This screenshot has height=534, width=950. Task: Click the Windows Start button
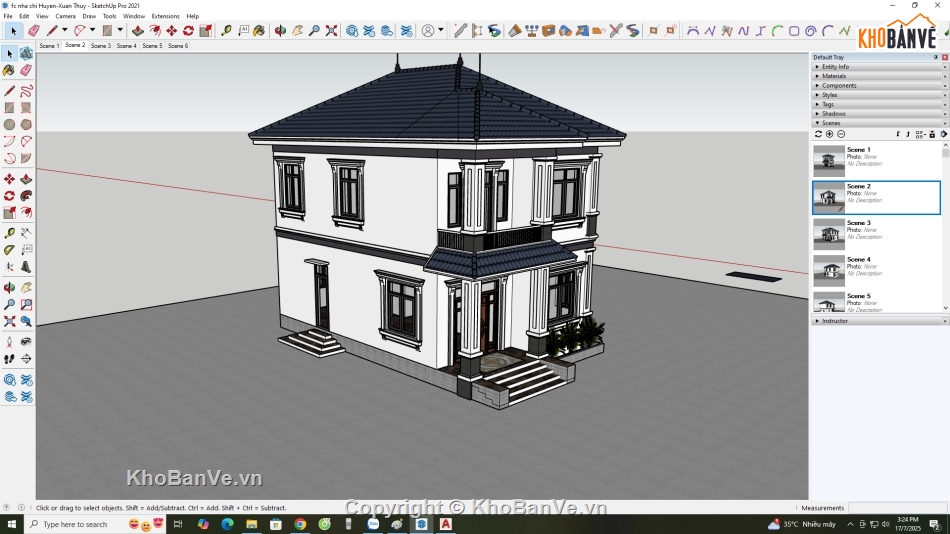click(12, 524)
